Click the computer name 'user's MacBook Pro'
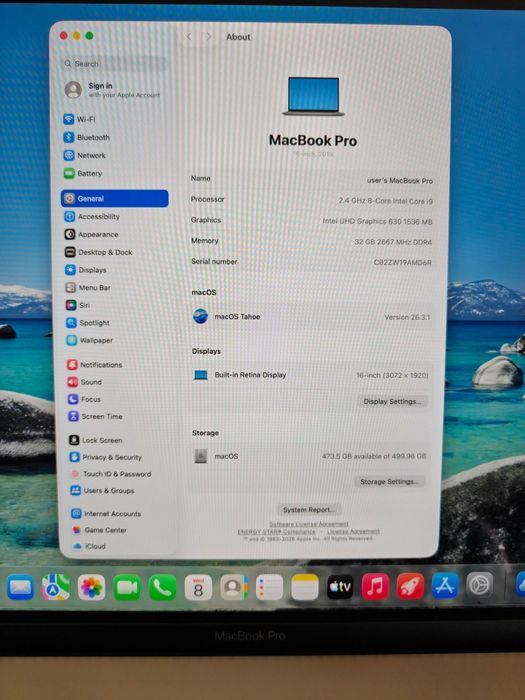This screenshot has width=525, height=700. click(x=400, y=181)
